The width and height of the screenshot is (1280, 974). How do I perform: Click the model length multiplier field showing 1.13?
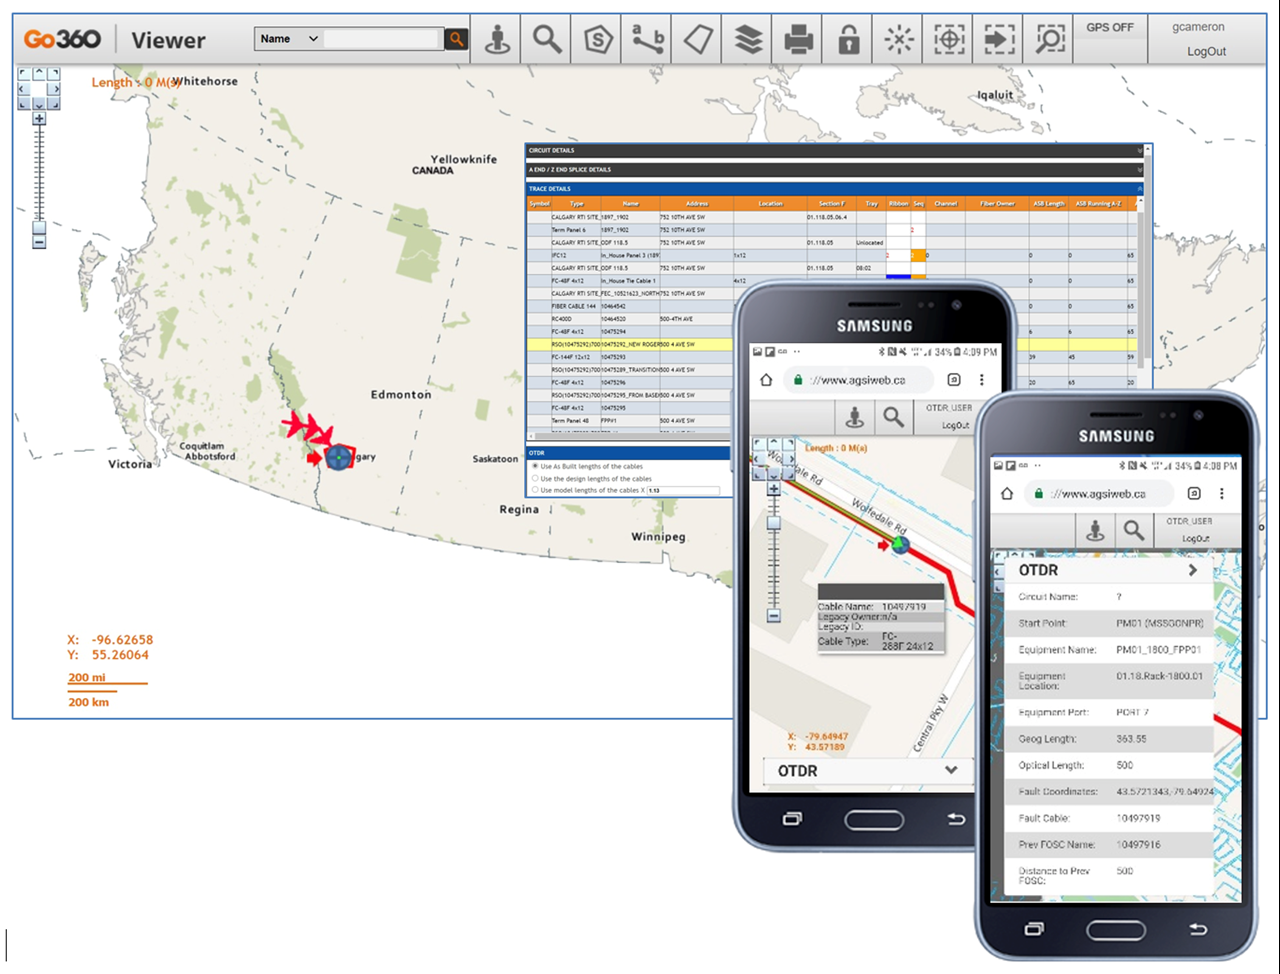[x=683, y=491]
